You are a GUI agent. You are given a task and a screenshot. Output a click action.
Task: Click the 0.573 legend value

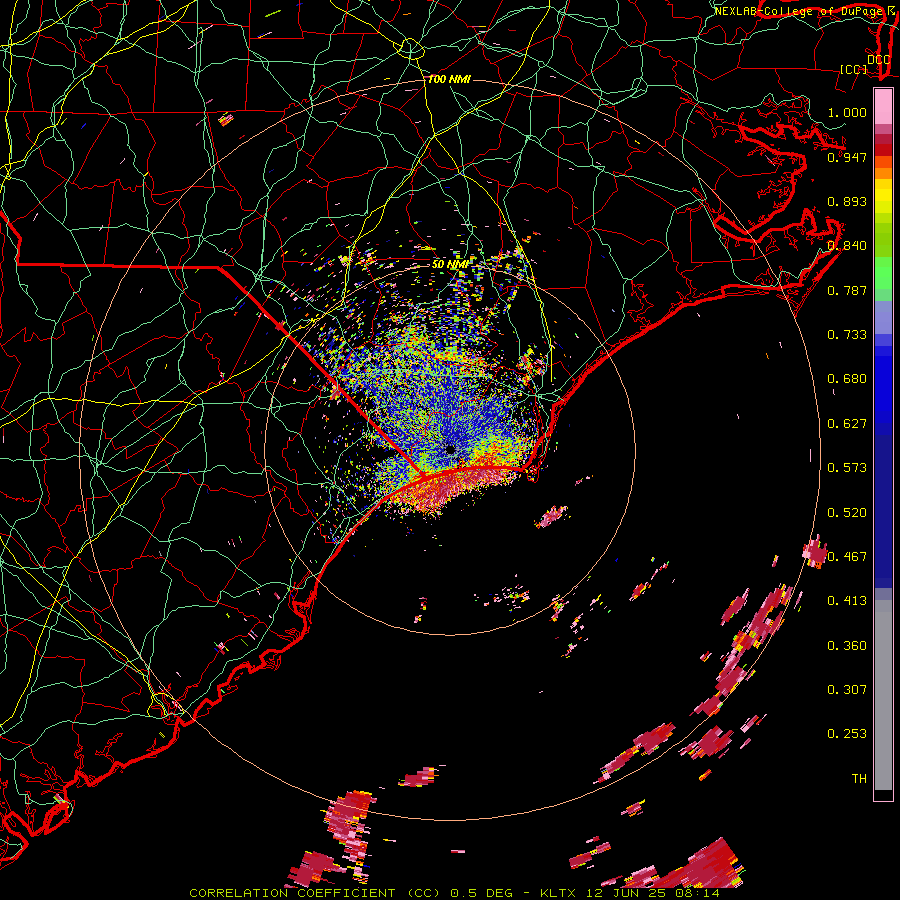pos(847,468)
